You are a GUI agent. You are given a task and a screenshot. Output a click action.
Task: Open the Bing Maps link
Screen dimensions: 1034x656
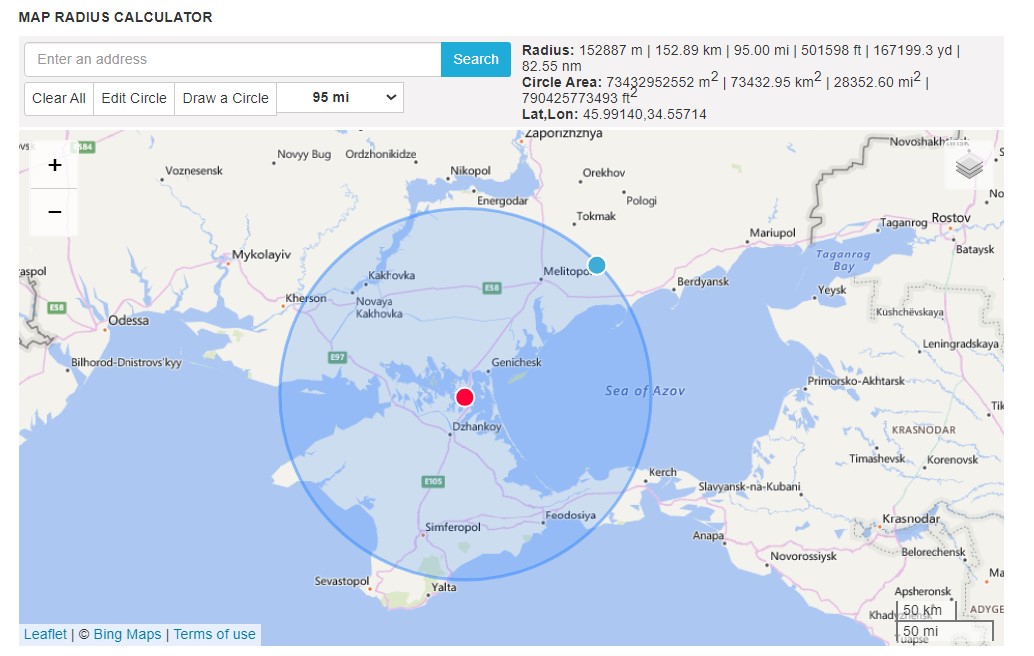coord(127,634)
